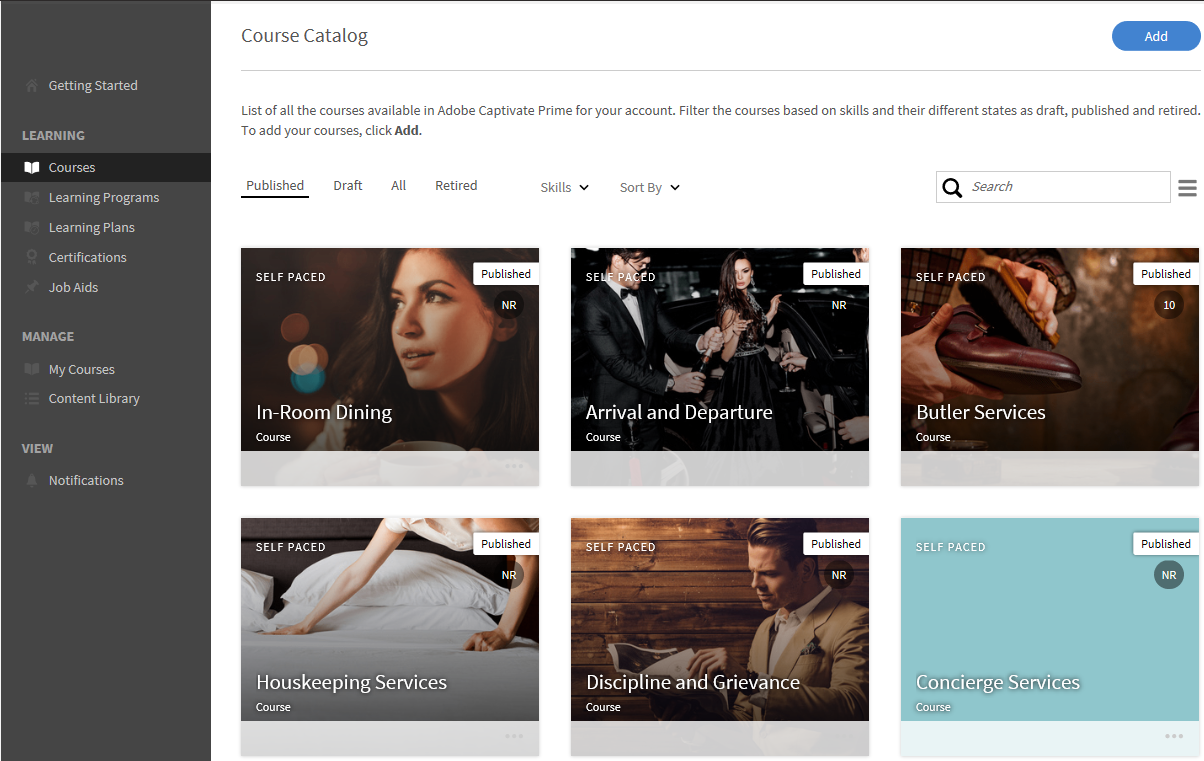Click the Job Aids pin icon
Image resolution: width=1204 pixels, height=761 pixels.
tap(32, 287)
